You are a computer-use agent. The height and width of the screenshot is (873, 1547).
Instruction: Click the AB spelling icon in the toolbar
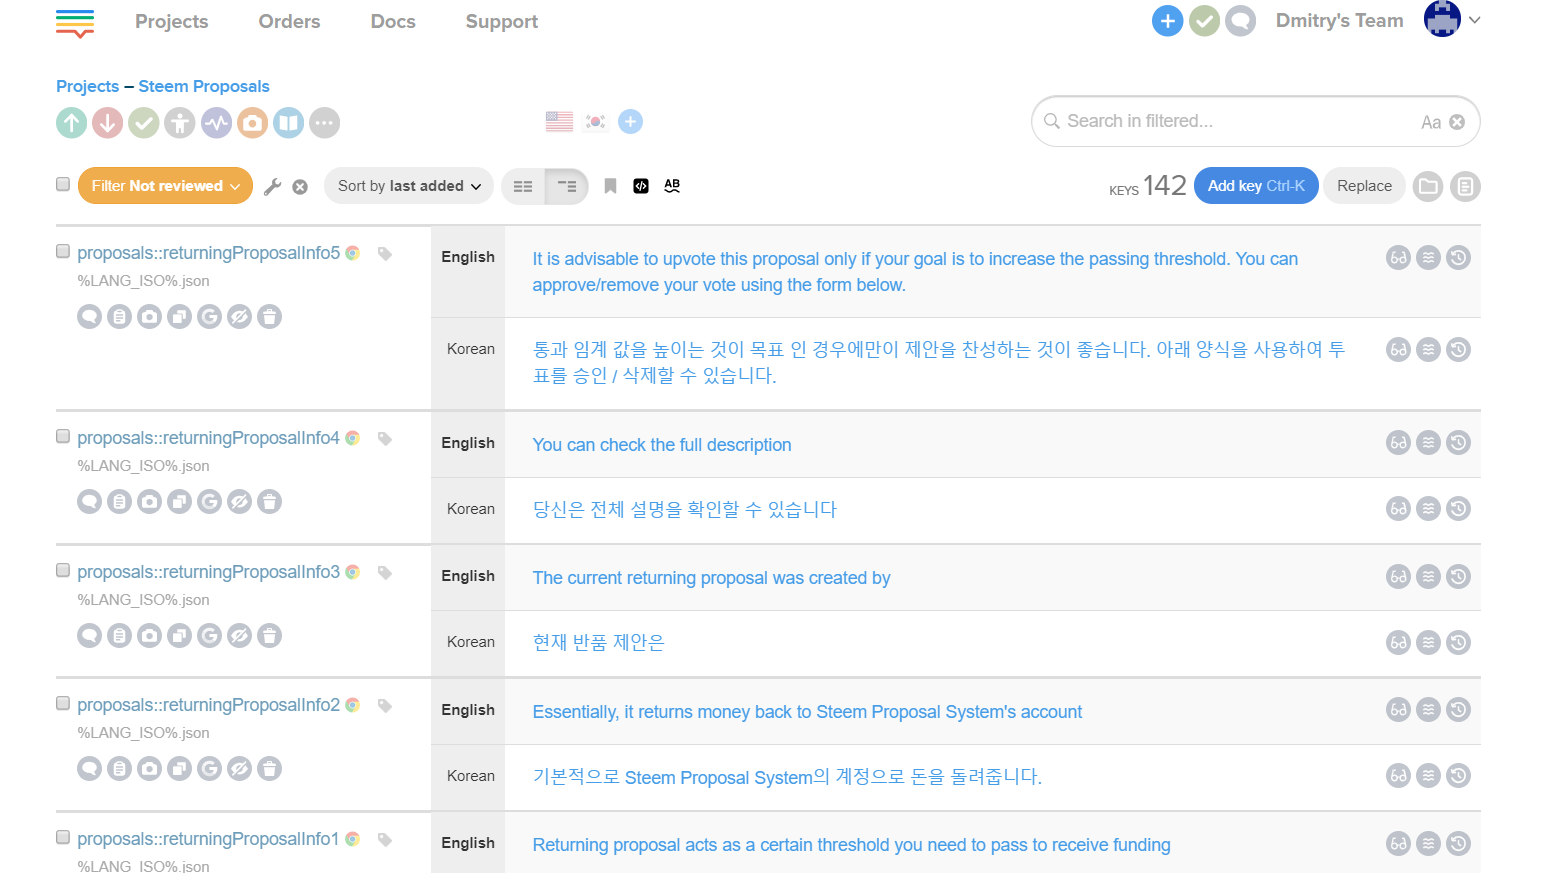(x=672, y=186)
